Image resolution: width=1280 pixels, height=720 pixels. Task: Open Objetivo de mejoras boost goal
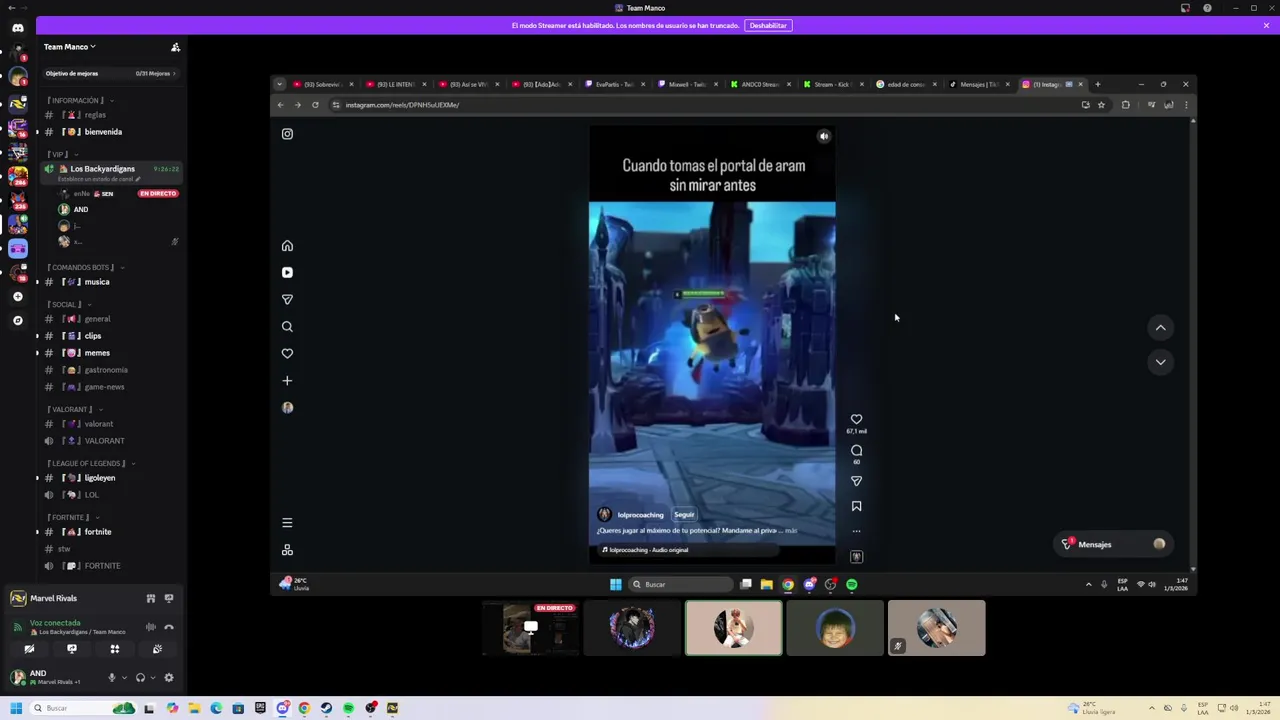(110, 73)
